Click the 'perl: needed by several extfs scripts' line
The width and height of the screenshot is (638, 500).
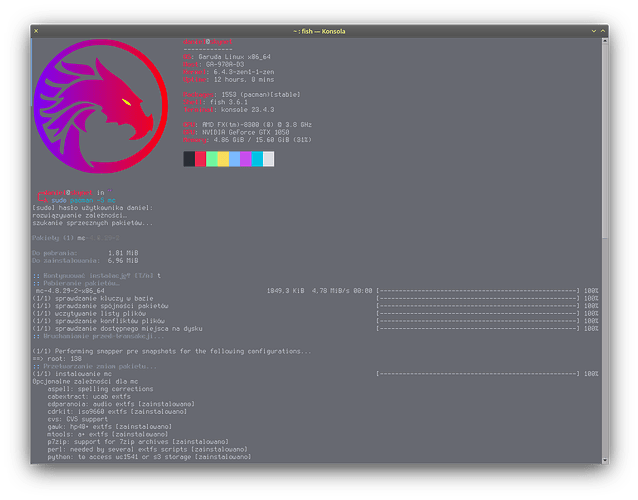point(148,449)
